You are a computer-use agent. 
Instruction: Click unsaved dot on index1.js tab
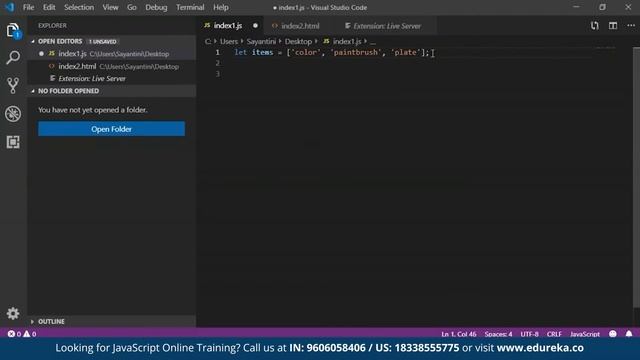point(255,26)
